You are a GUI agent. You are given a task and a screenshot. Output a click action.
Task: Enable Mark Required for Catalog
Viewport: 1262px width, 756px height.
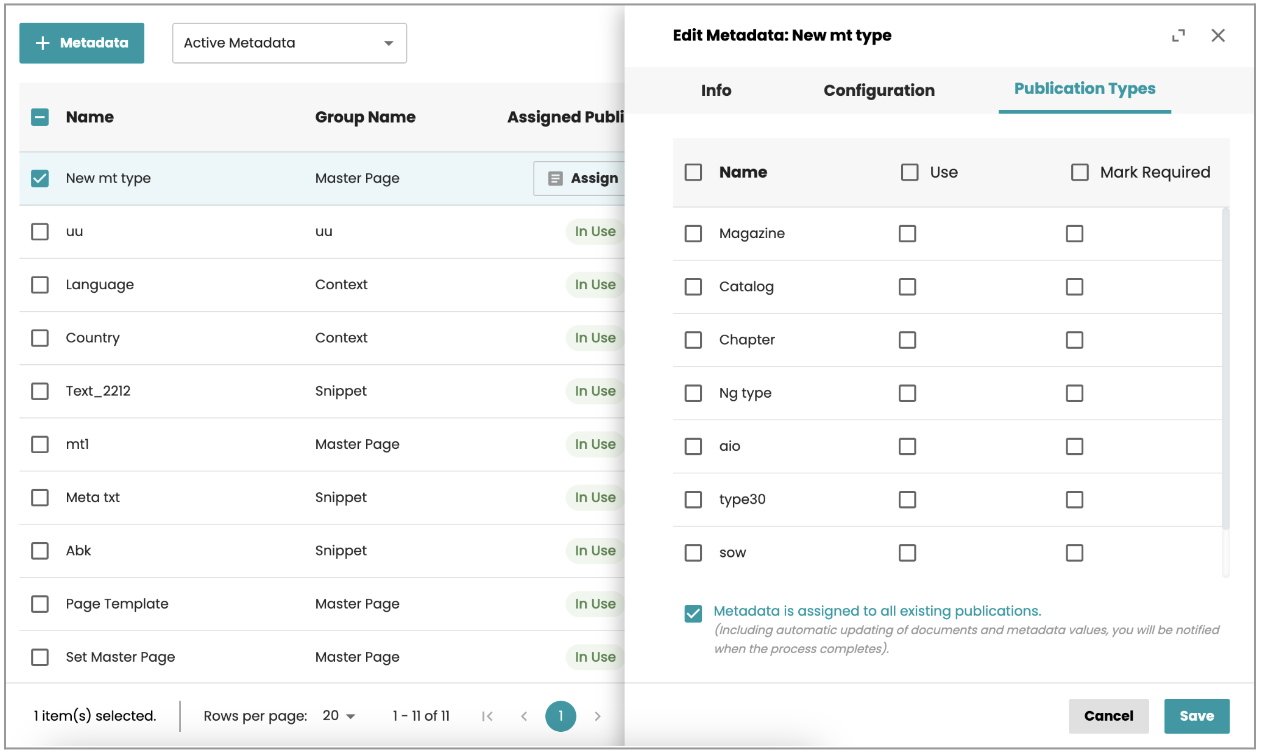(1074, 287)
